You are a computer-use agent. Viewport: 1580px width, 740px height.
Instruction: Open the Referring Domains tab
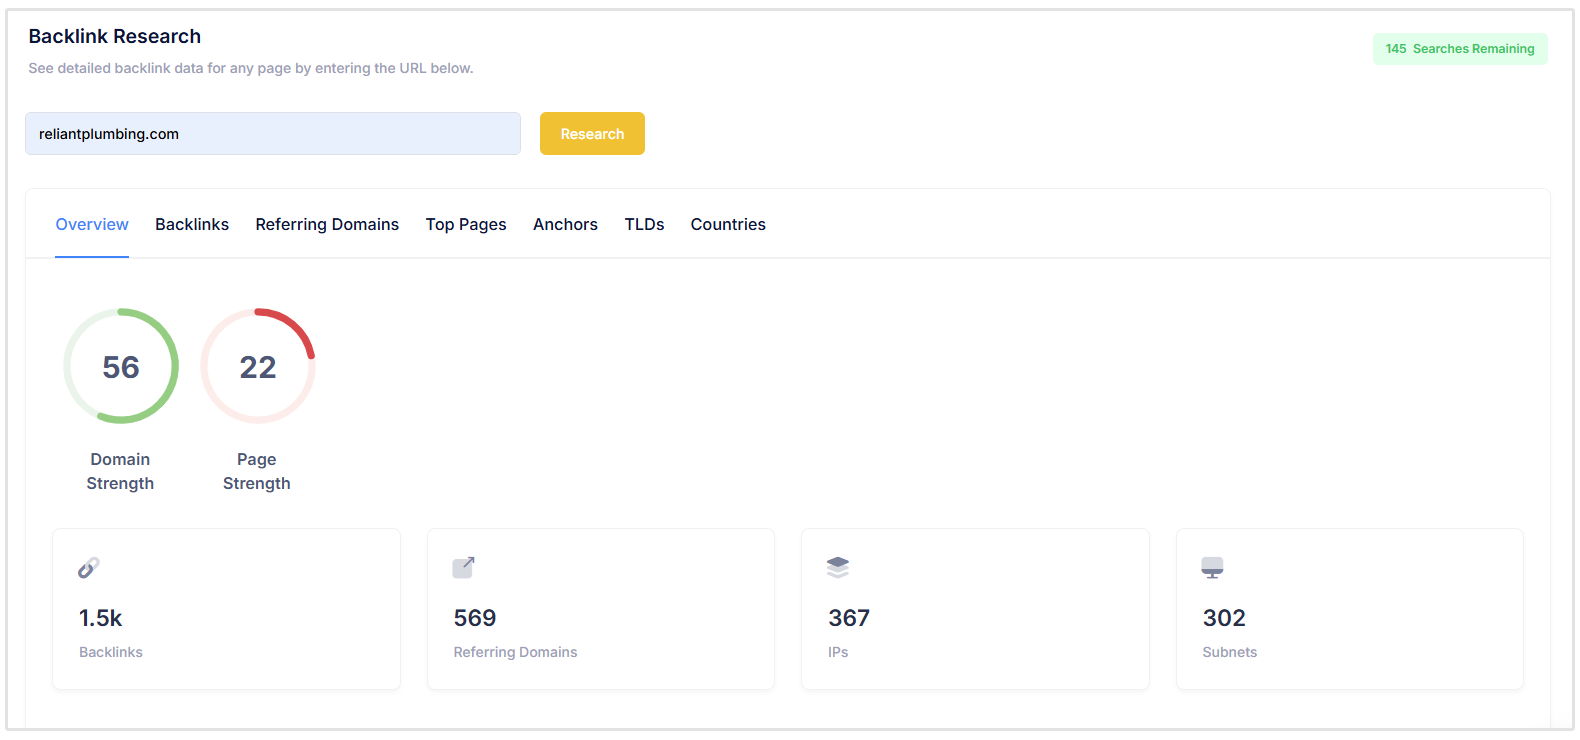(327, 224)
